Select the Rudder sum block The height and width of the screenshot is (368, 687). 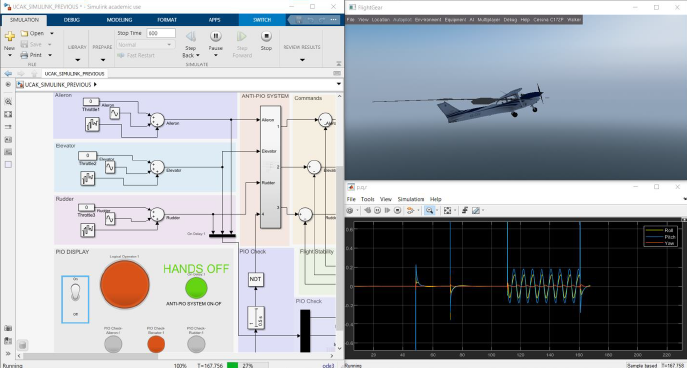click(x=157, y=214)
